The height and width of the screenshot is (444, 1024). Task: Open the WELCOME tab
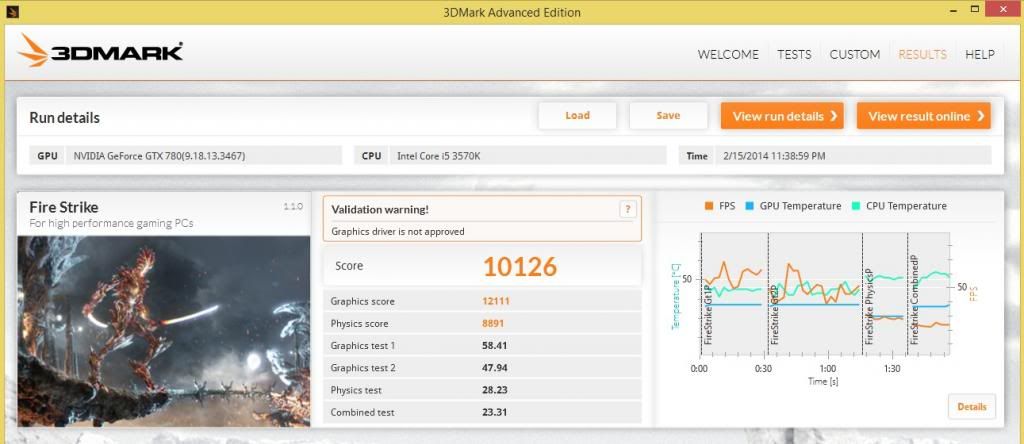click(x=727, y=54)
